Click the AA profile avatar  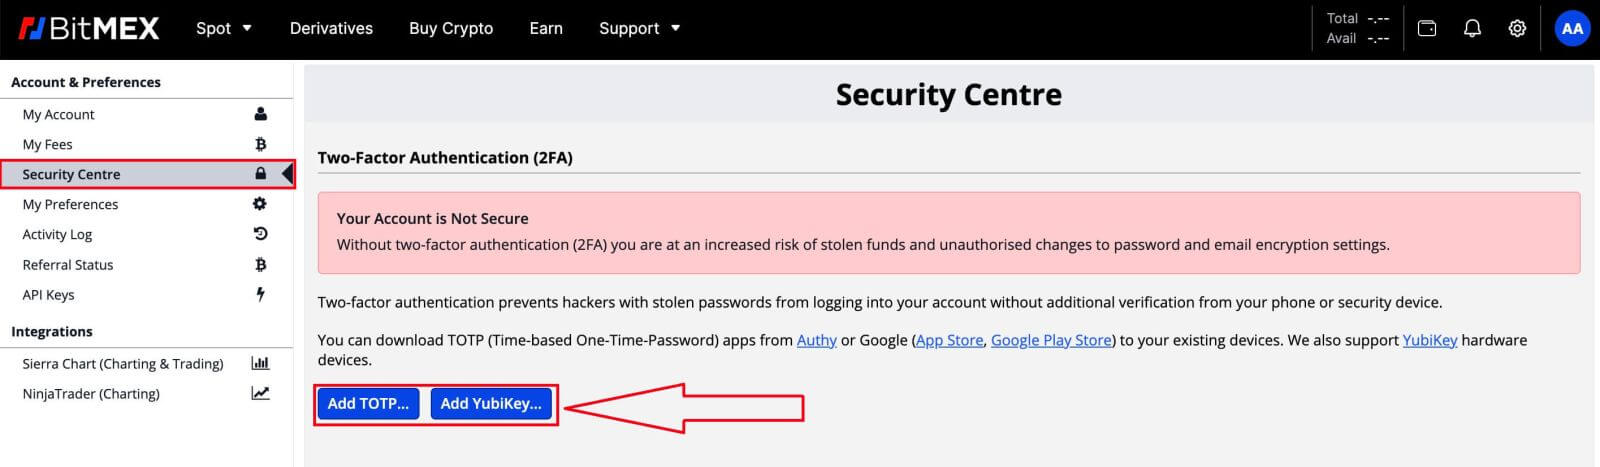coord(1572,29)
